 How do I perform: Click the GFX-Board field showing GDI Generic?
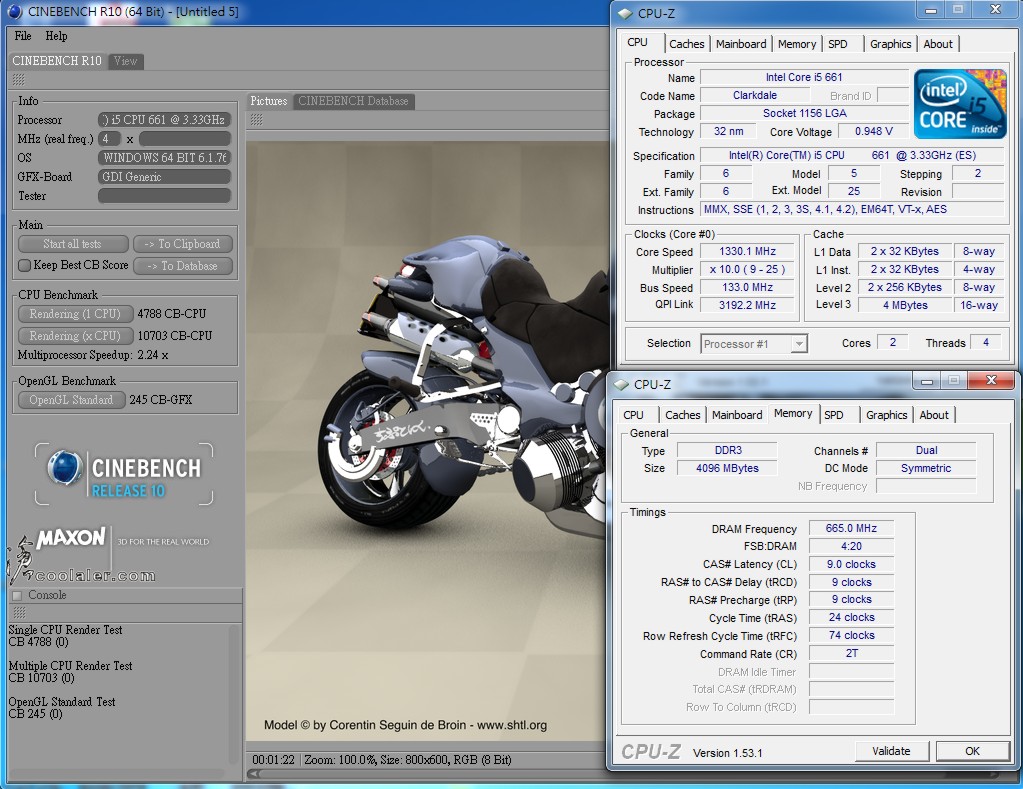coord(164,177)
